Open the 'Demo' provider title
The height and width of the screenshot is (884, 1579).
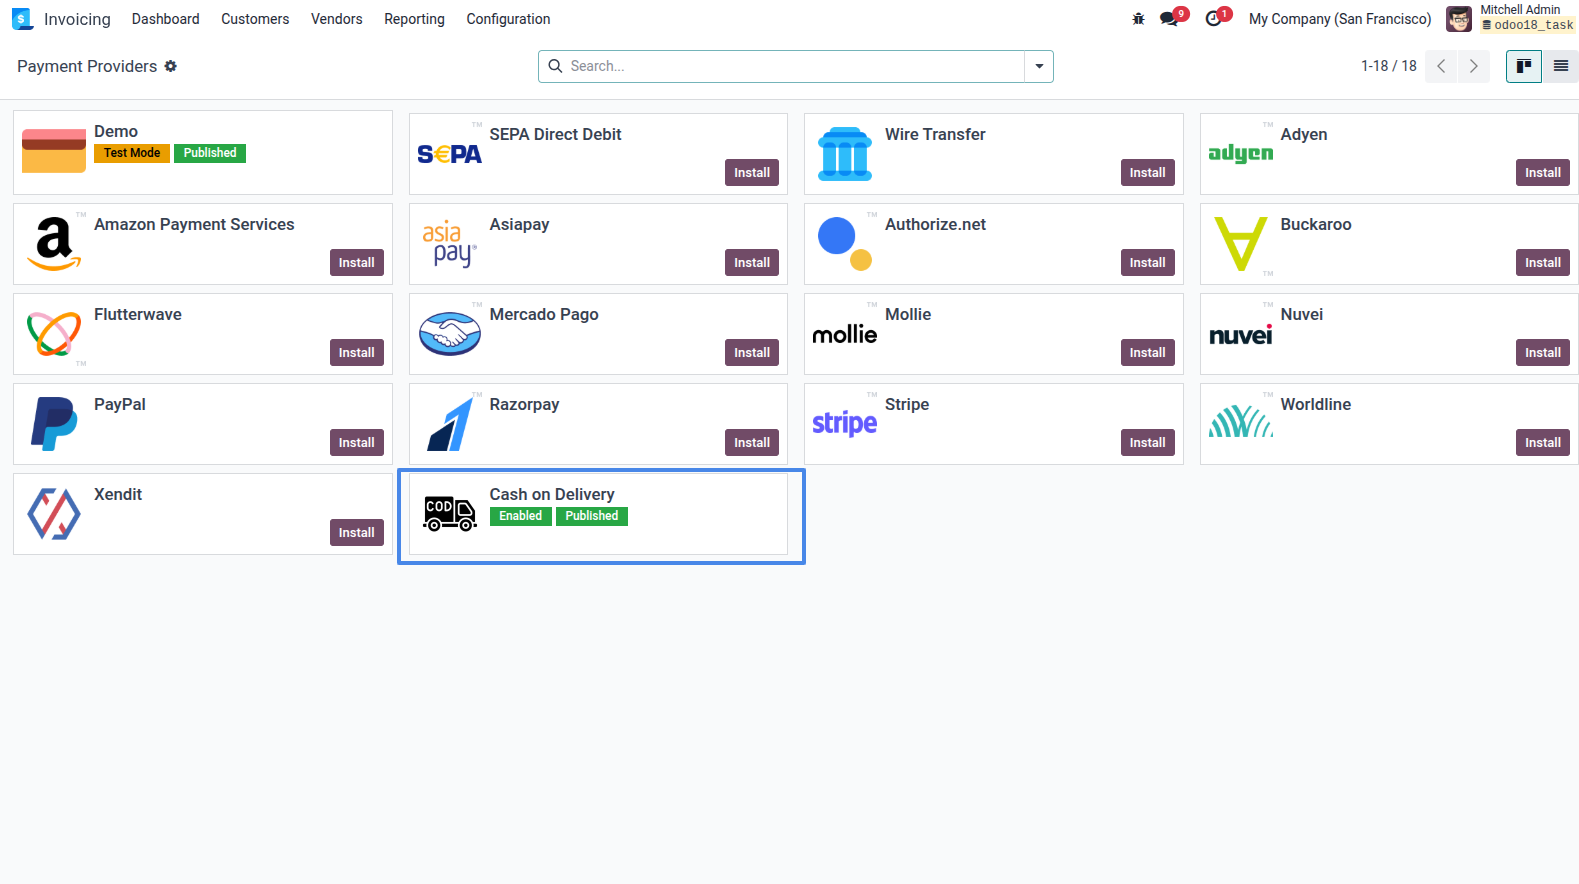116,131
